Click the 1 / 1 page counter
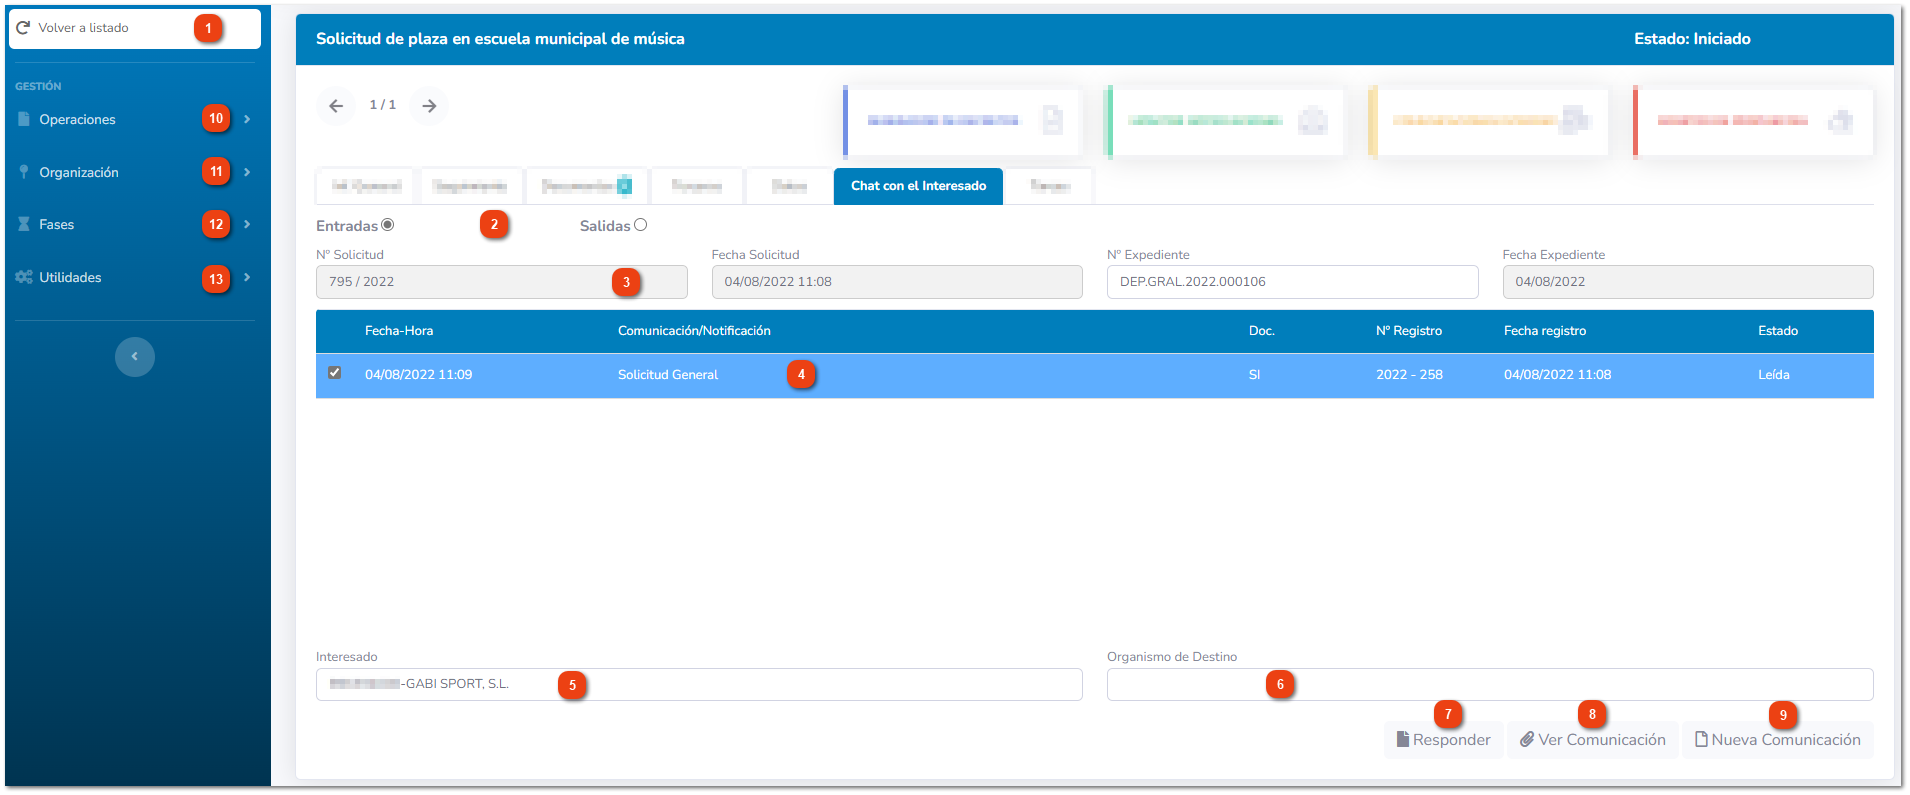Screen dimensions: 1910x795 tap(382, 105)
